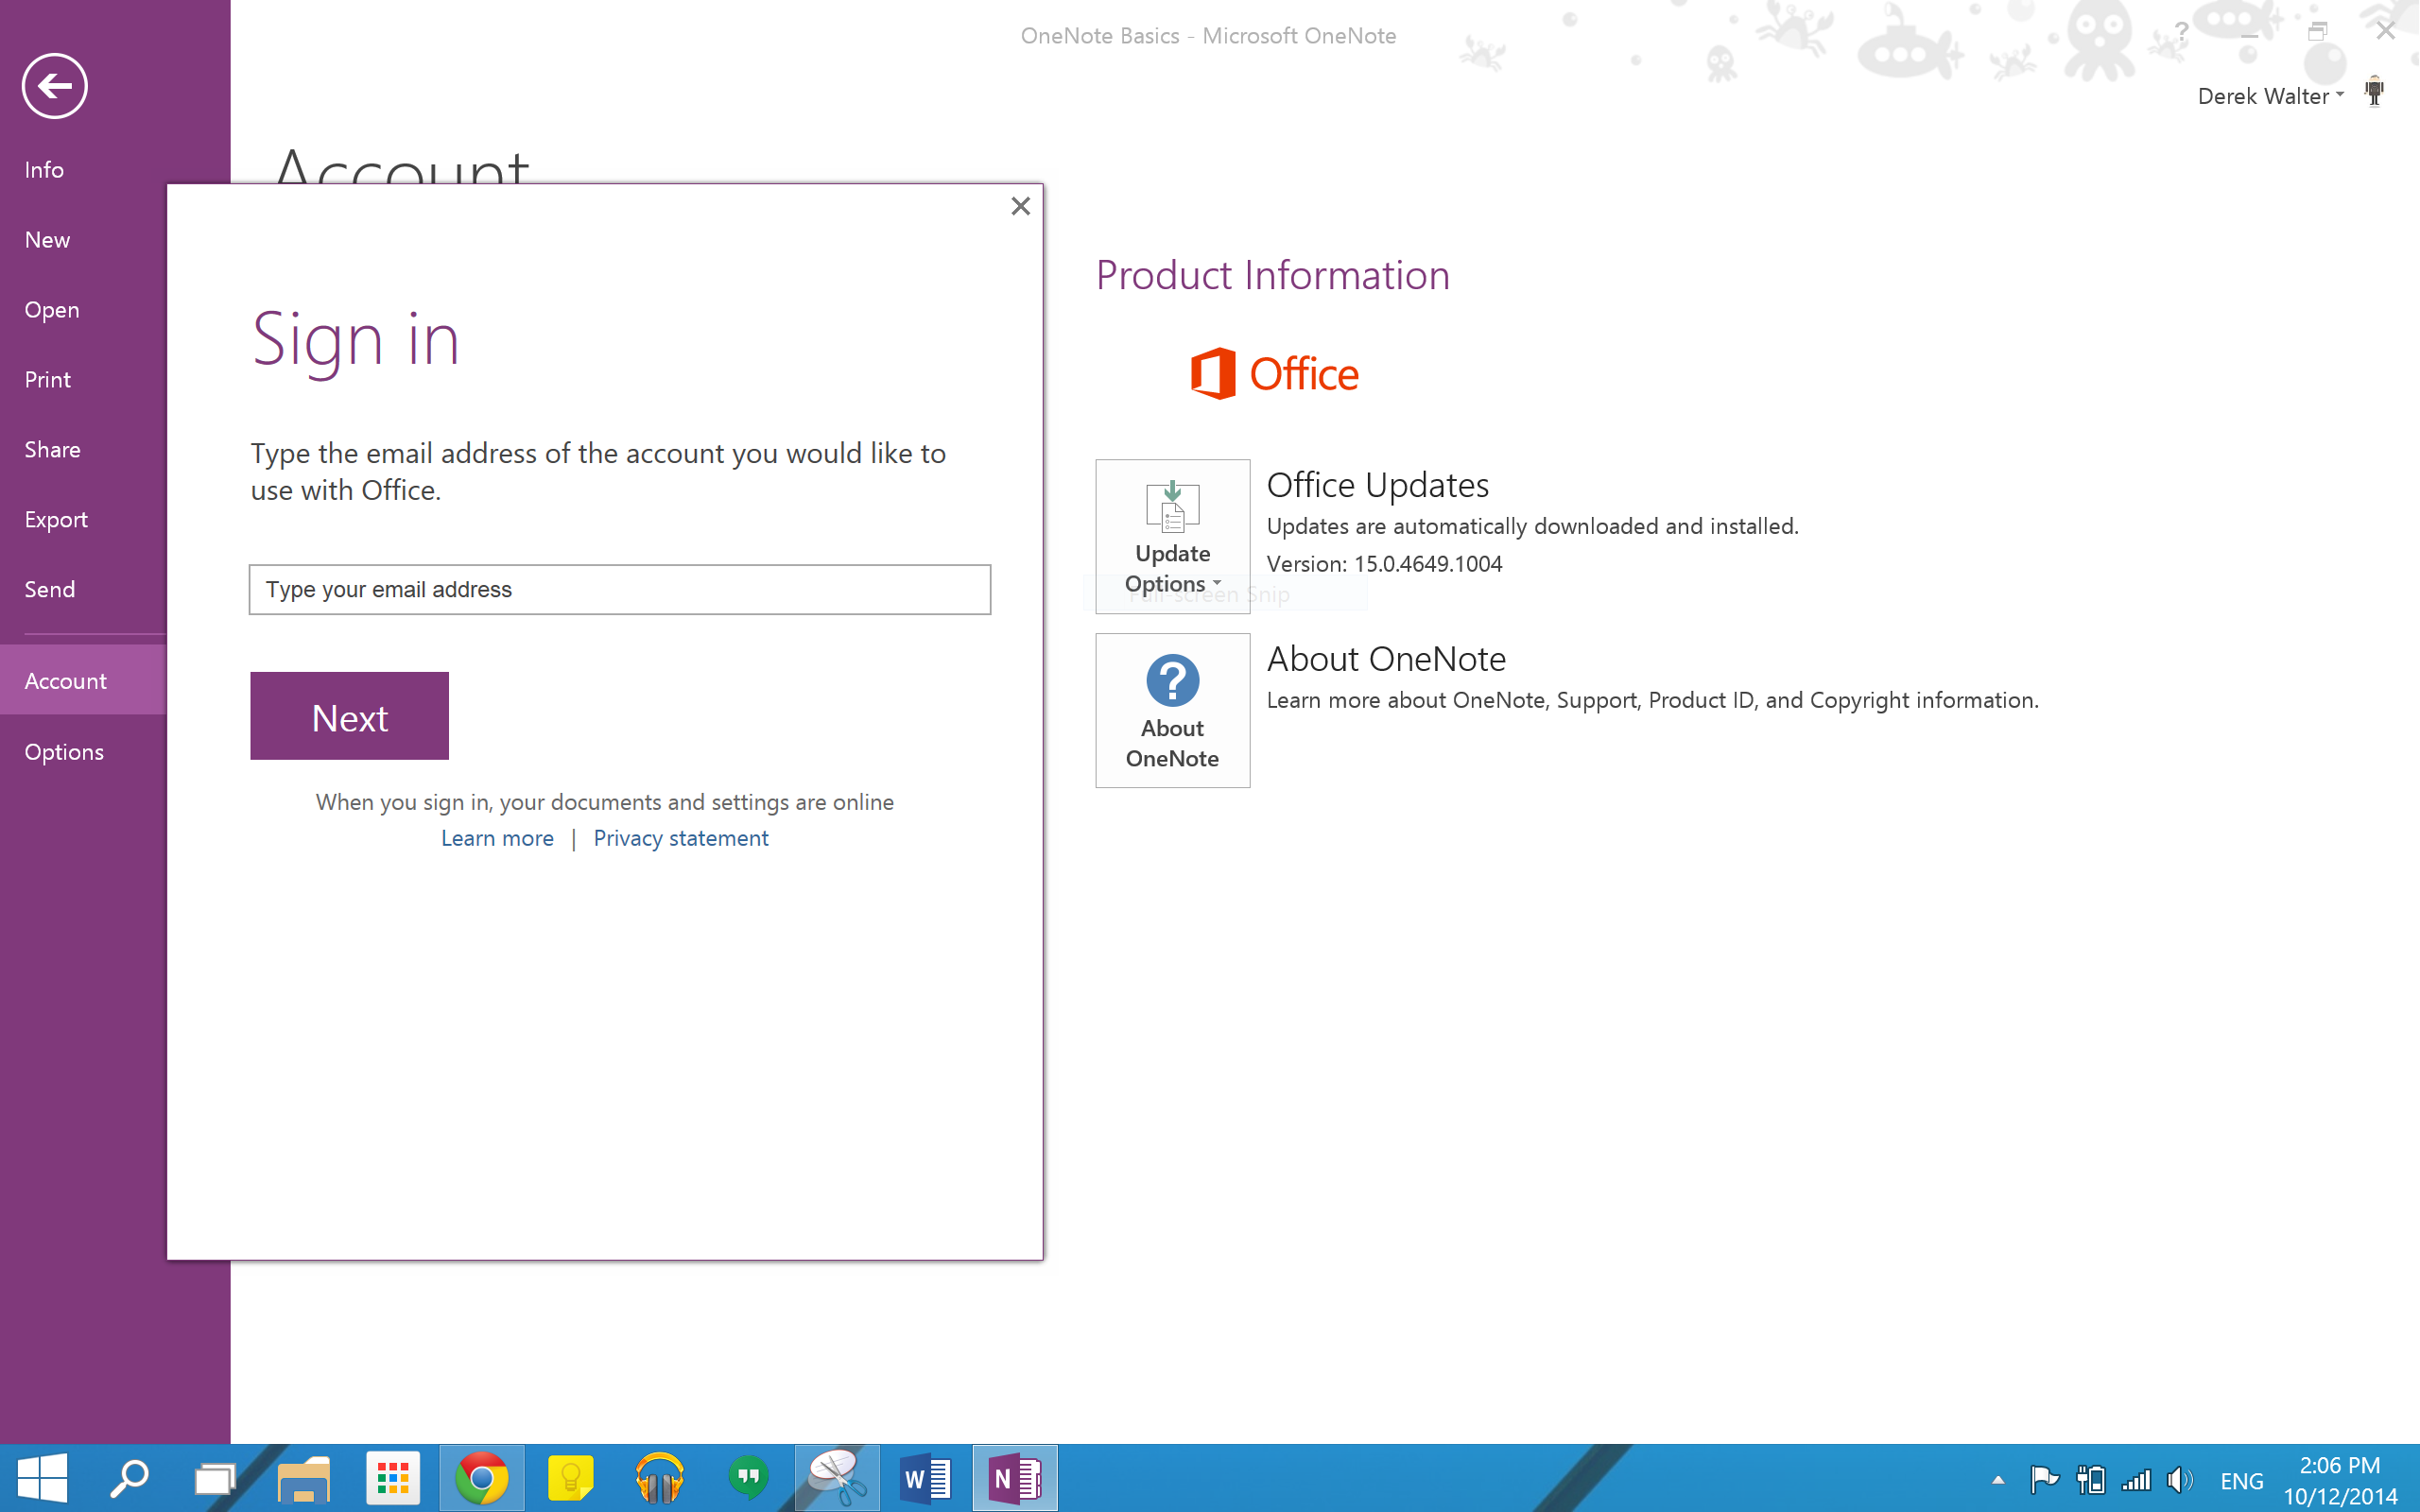
Task: Select the Export navigation item
Action: [56, 519]
